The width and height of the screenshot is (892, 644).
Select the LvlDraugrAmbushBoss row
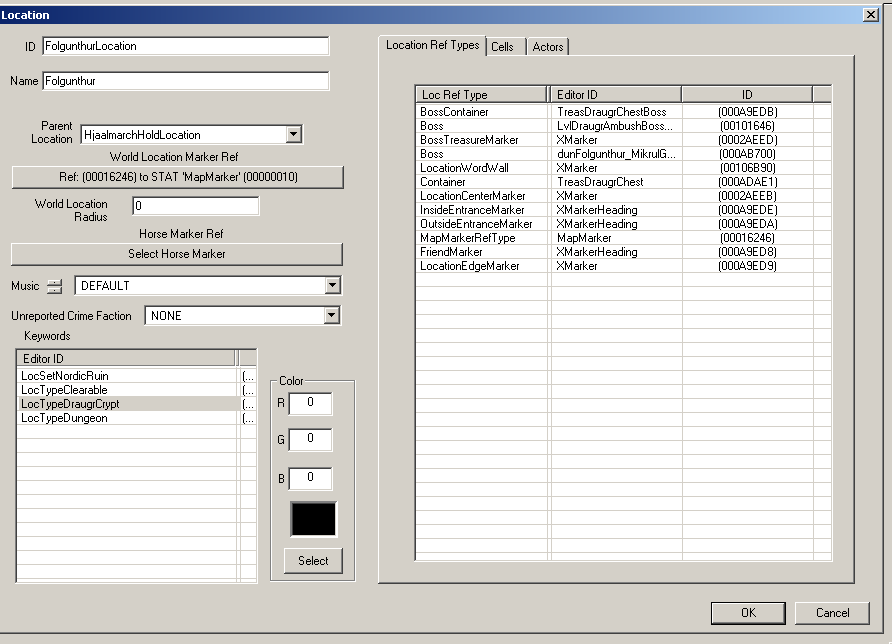[623, 126]
